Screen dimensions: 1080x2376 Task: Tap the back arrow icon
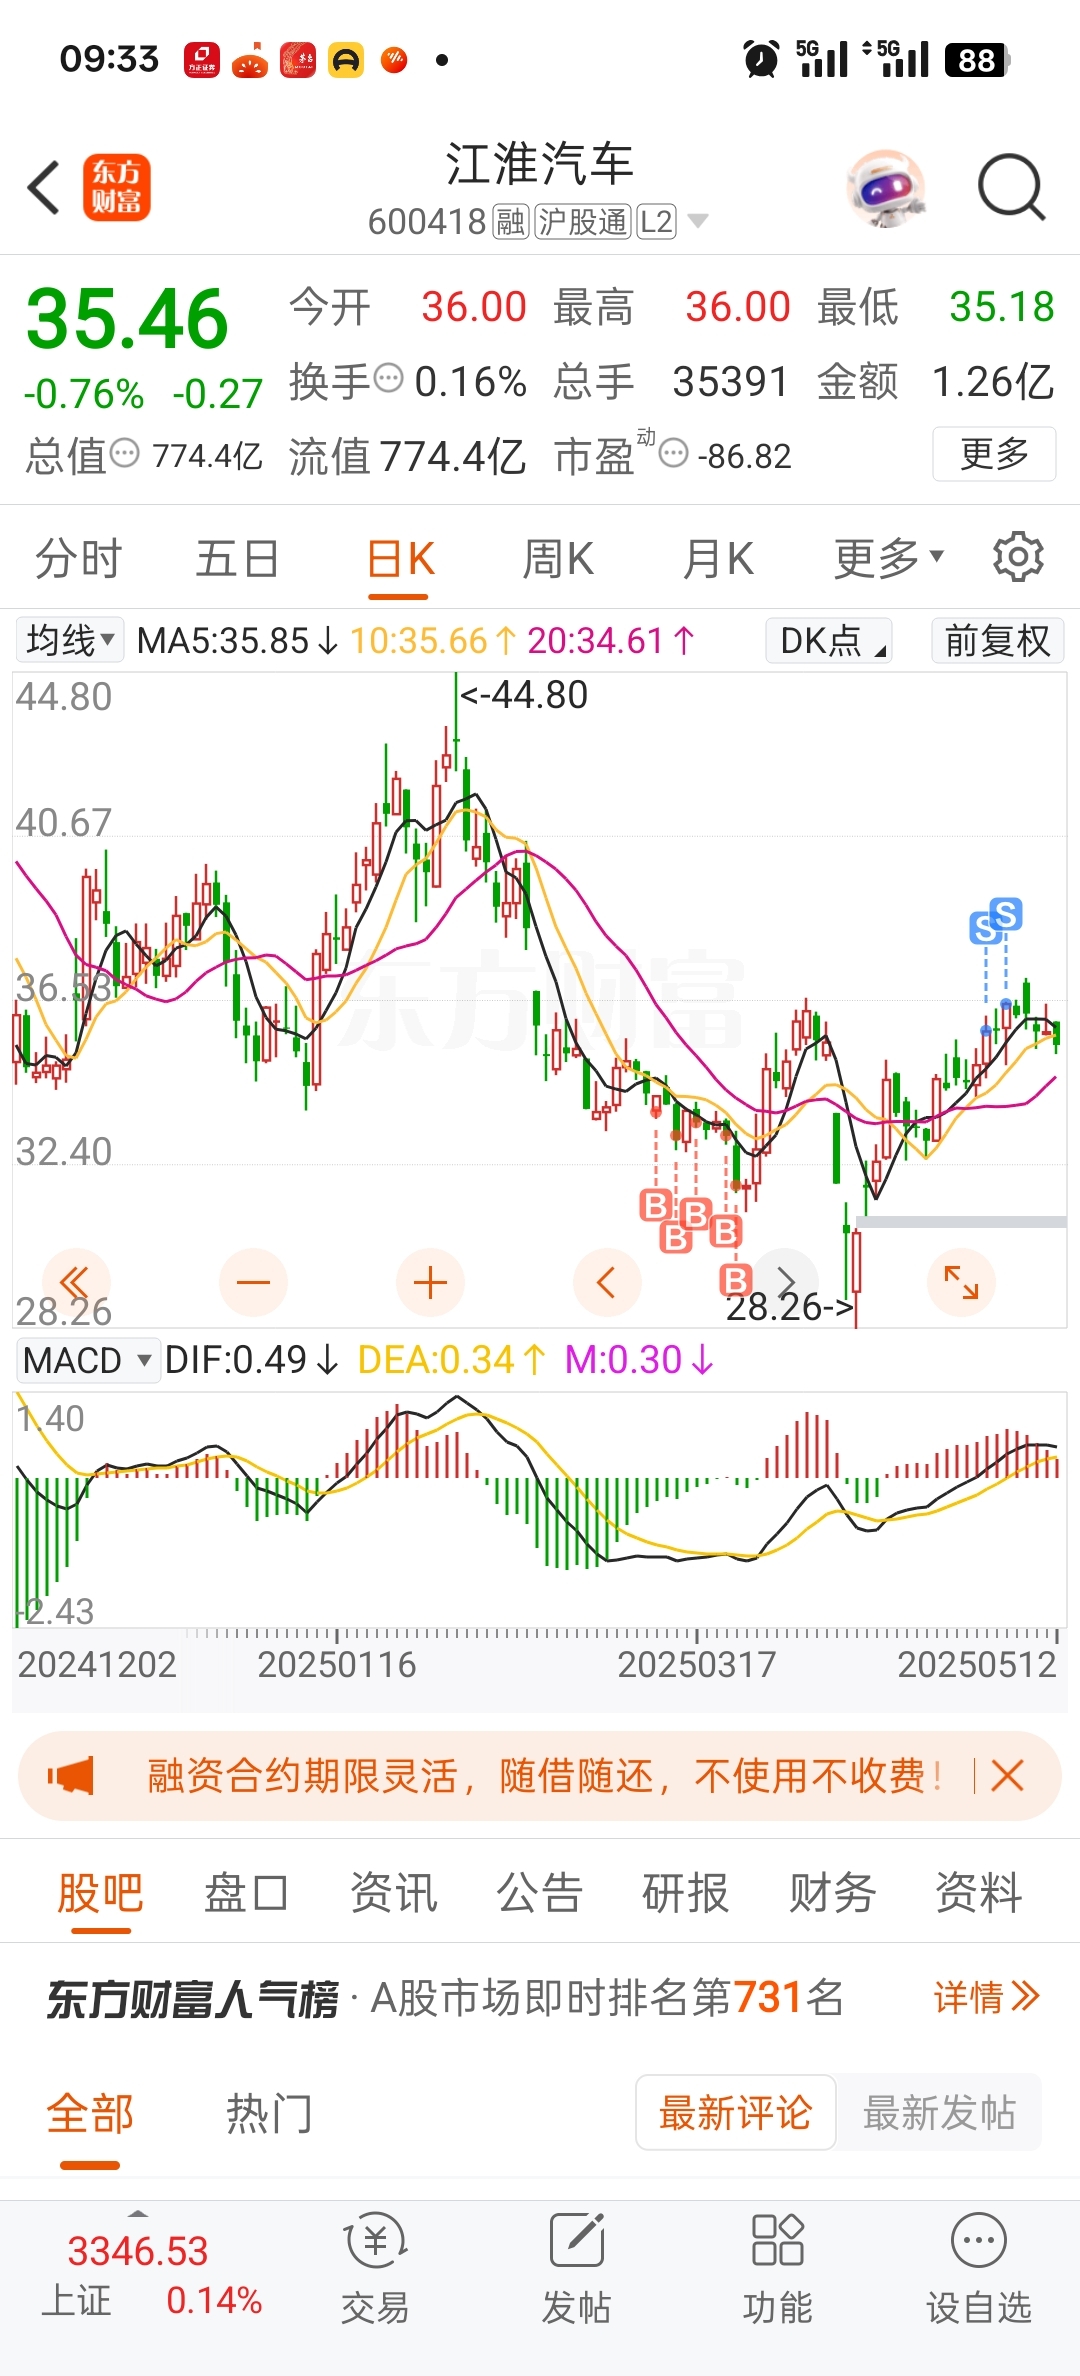(x=44, y=188)
